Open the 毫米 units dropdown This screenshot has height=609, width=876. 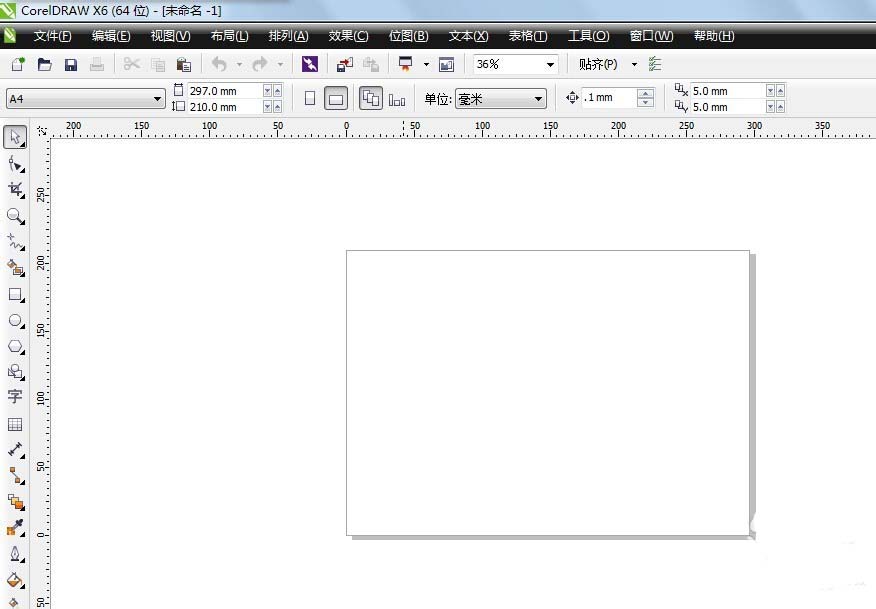(538, 99)
